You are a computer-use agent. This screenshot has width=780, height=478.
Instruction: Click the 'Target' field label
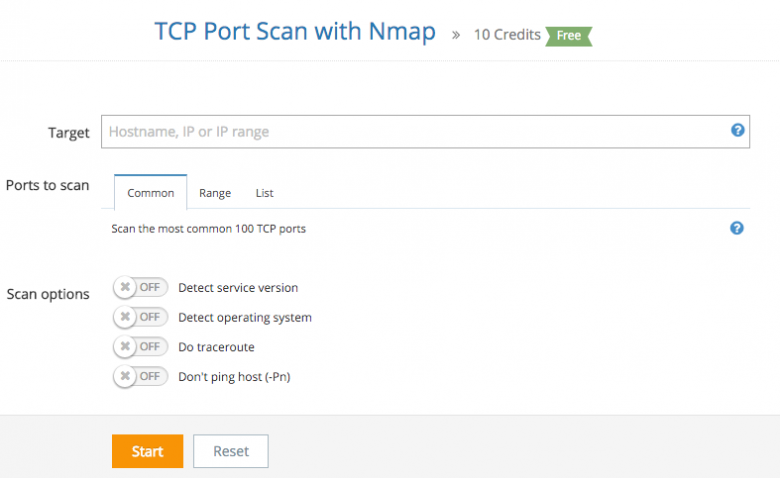tap(69, 133)
